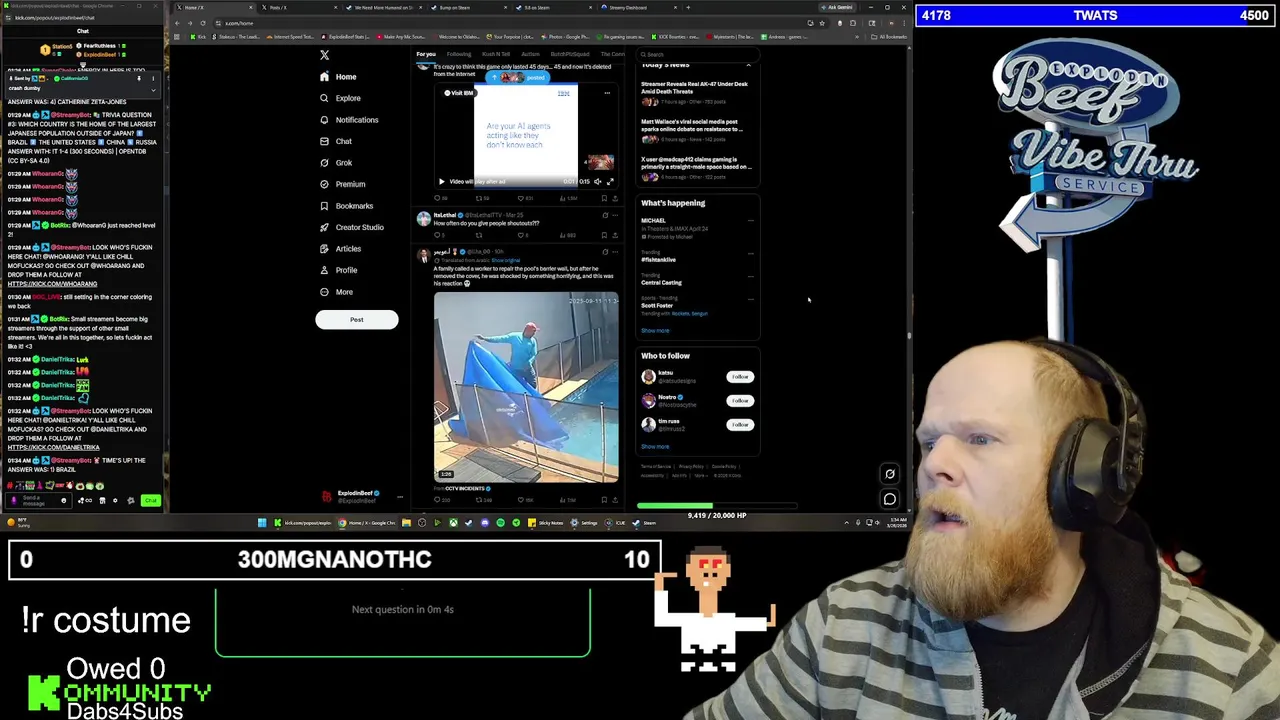
Task: Switch to the For you tab
Action: (x=426, y=54)
